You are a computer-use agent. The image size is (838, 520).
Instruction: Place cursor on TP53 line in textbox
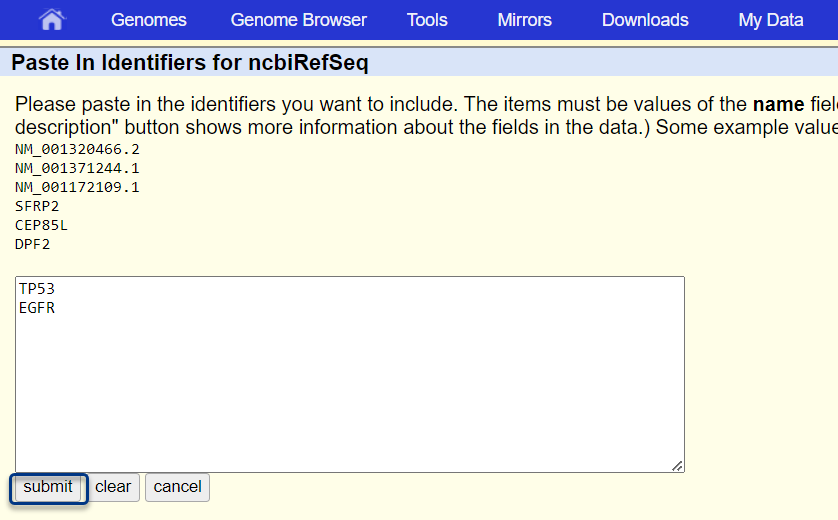click(37, 289)
